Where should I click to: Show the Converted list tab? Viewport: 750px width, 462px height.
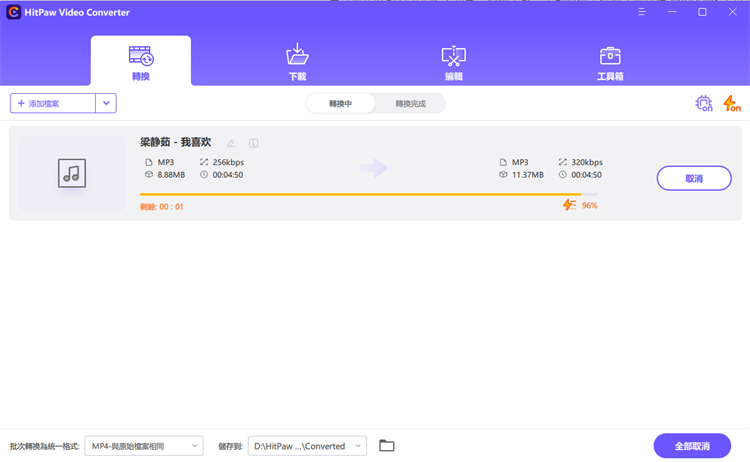(410, 103)
